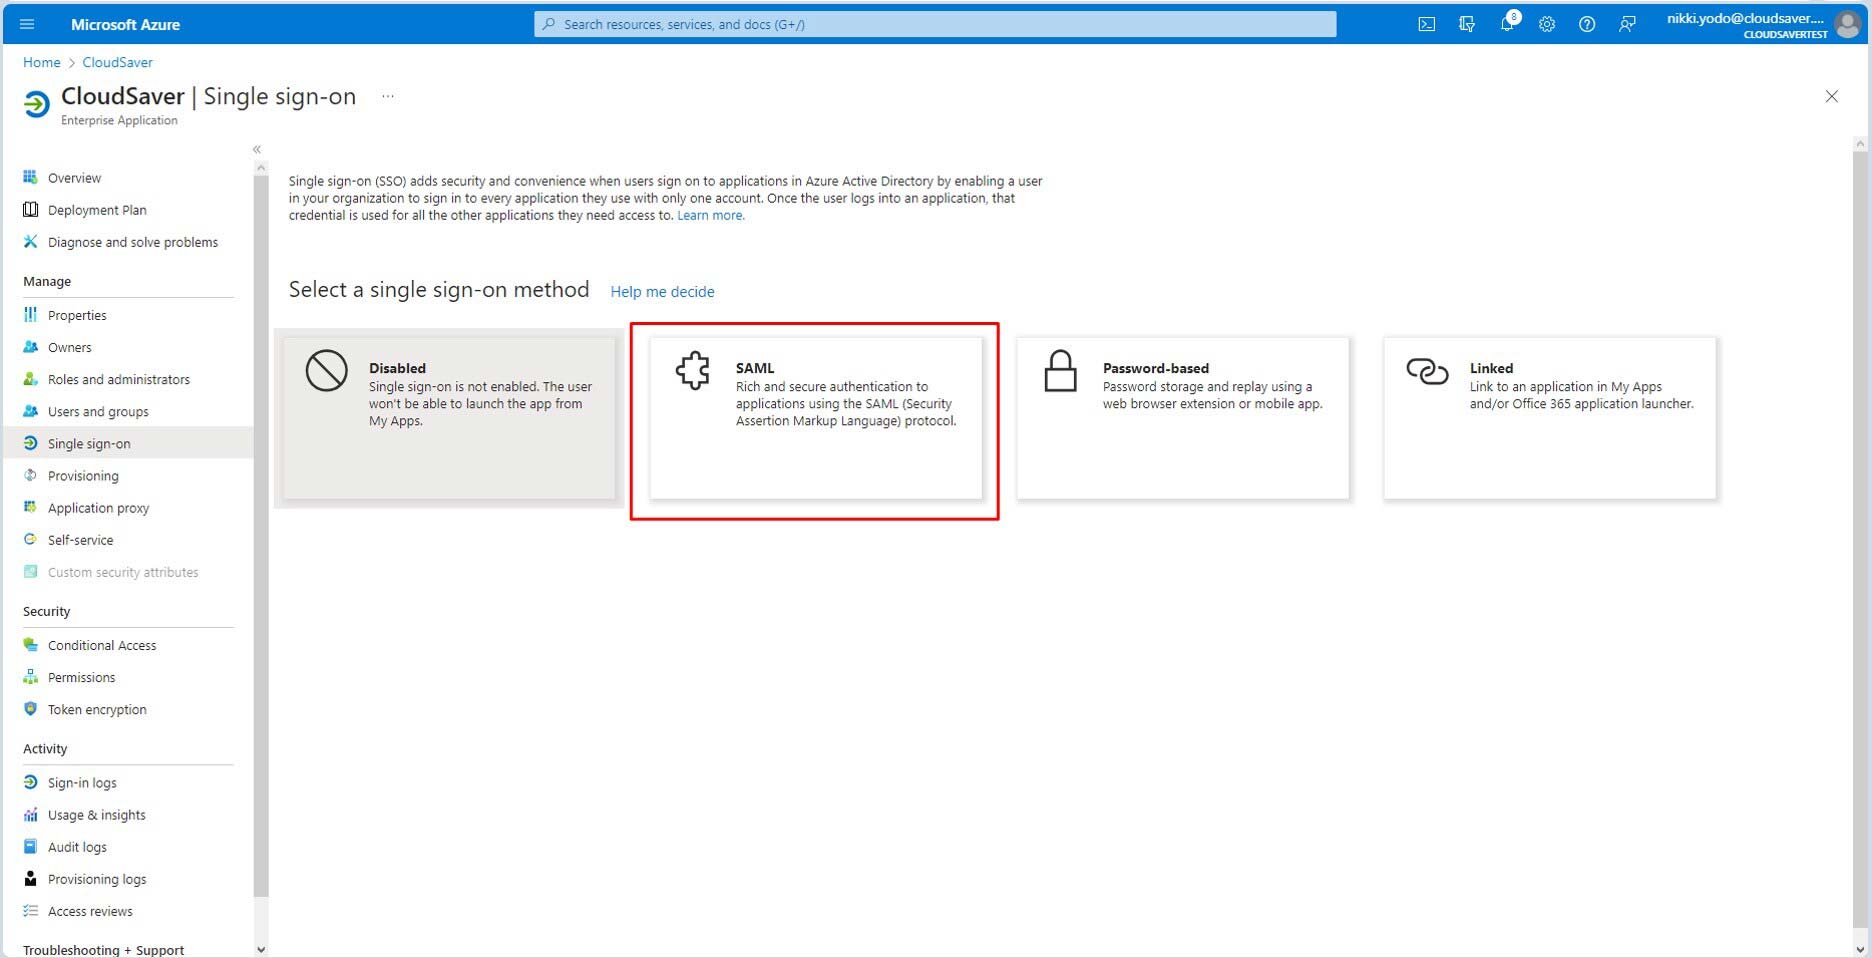Select the SAML sign-on method card
Viewport: 1872px width, 958px height.
815,418
